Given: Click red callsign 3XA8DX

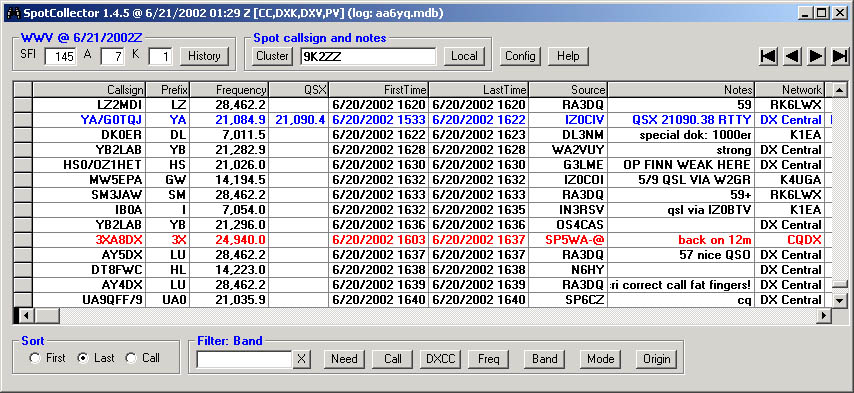Looking at the screenshot, I should coord(119,240).
